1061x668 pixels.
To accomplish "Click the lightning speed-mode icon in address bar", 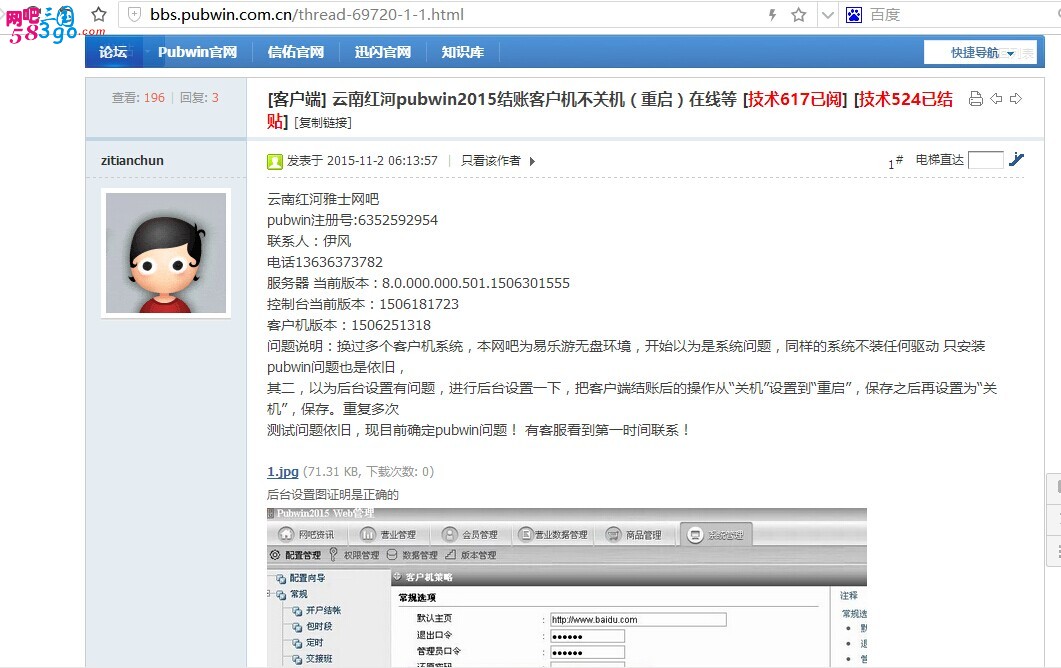I will click(x=772, y=15).
